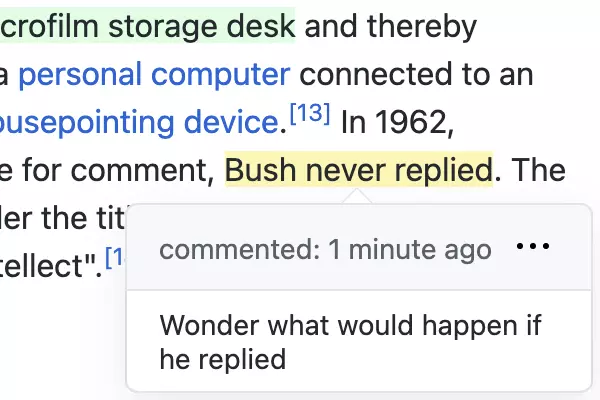Click the phrase "connected to an"

[420, 74]
